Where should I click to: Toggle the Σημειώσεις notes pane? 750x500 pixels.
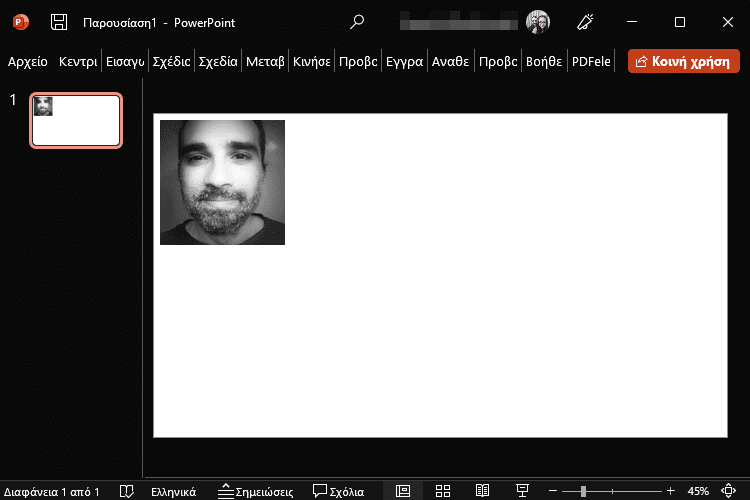(x=255, y=491)
